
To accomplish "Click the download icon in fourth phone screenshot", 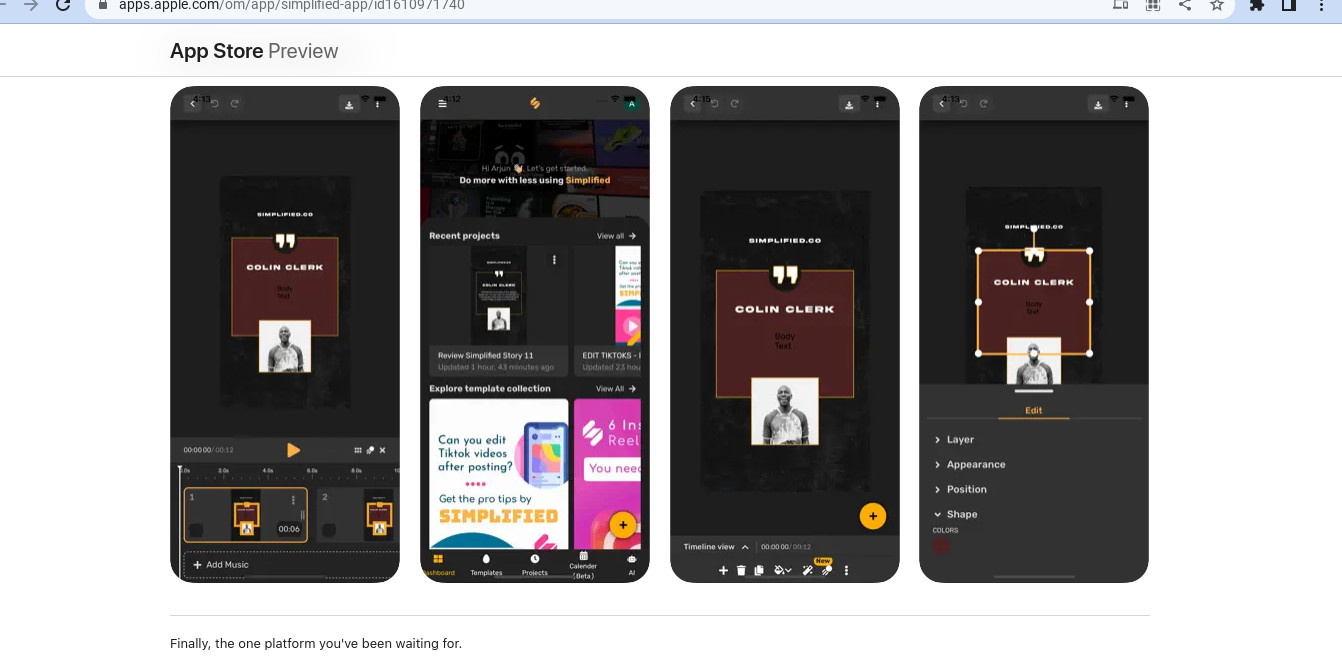I will pos(1098,104).
